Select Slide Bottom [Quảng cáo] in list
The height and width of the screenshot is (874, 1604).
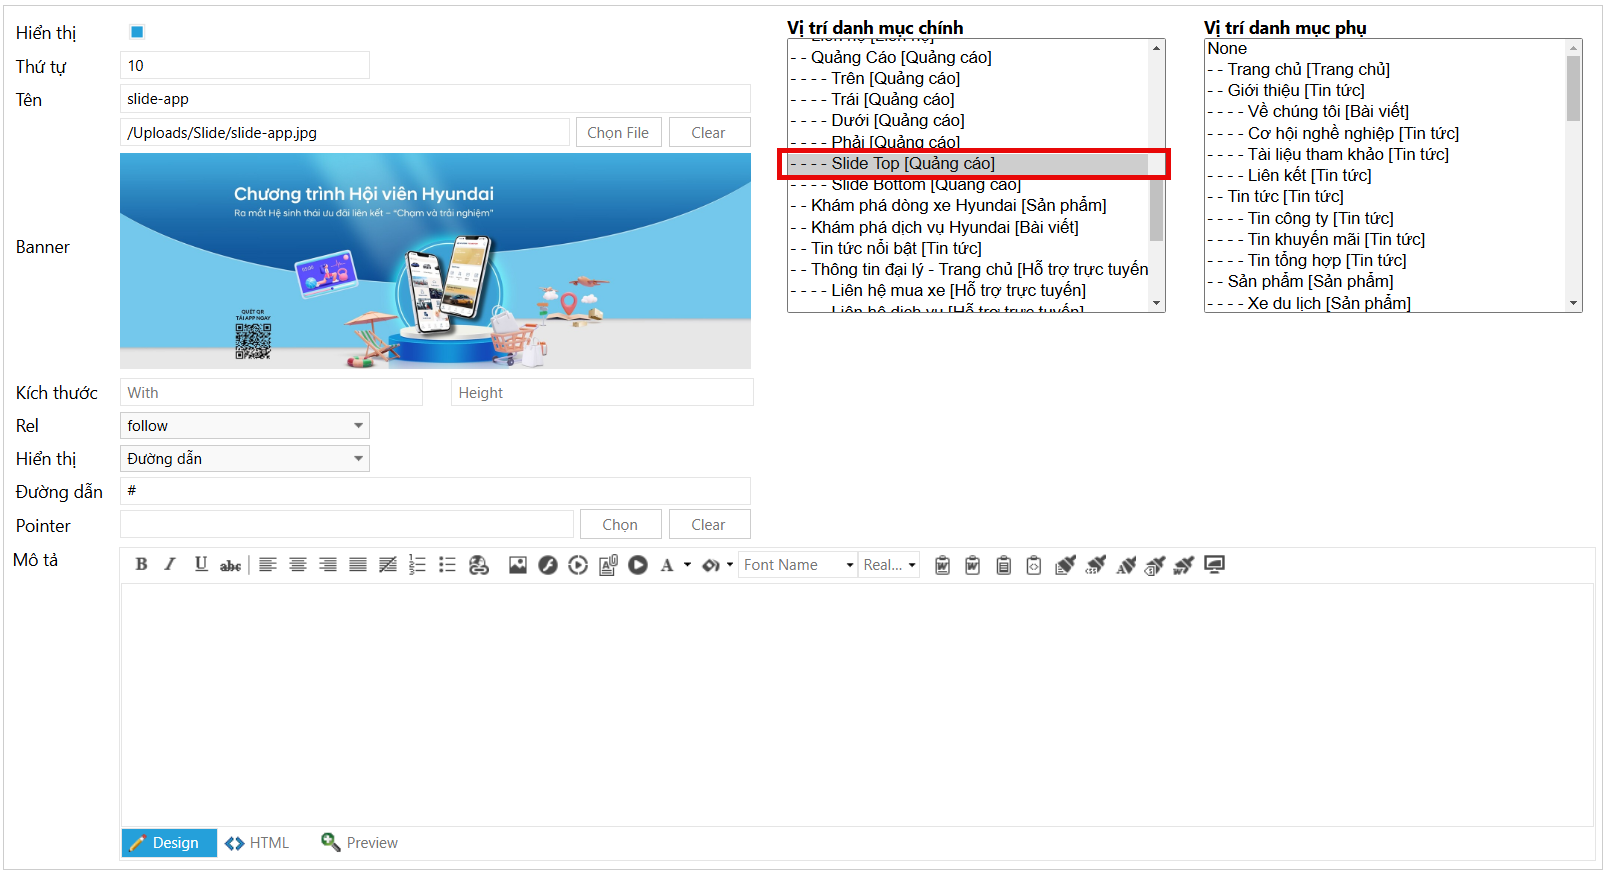click(925, 186)
